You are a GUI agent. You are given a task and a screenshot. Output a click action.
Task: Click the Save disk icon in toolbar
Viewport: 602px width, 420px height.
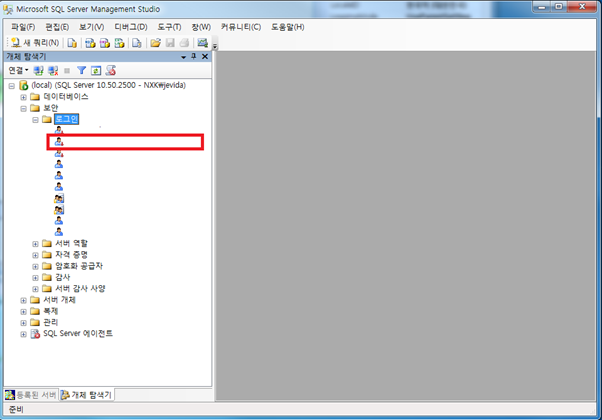[170, 43]
